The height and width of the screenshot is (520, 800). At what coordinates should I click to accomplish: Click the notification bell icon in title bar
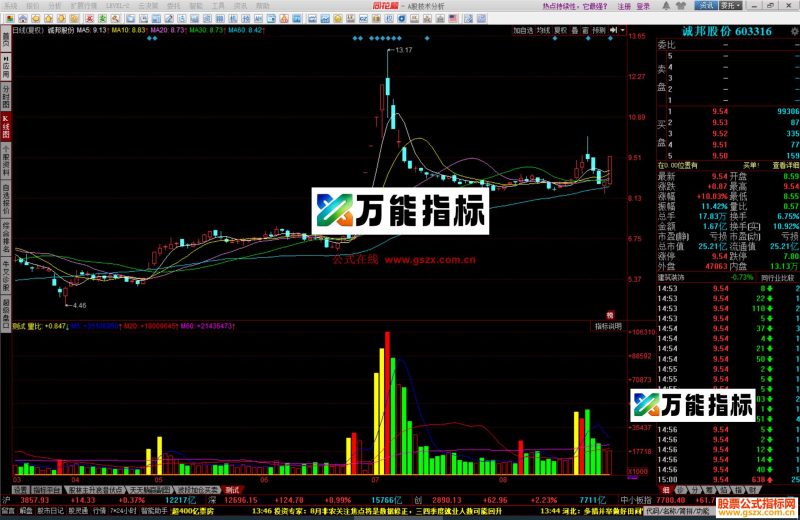pyautogui.click(x=666, y=6)
